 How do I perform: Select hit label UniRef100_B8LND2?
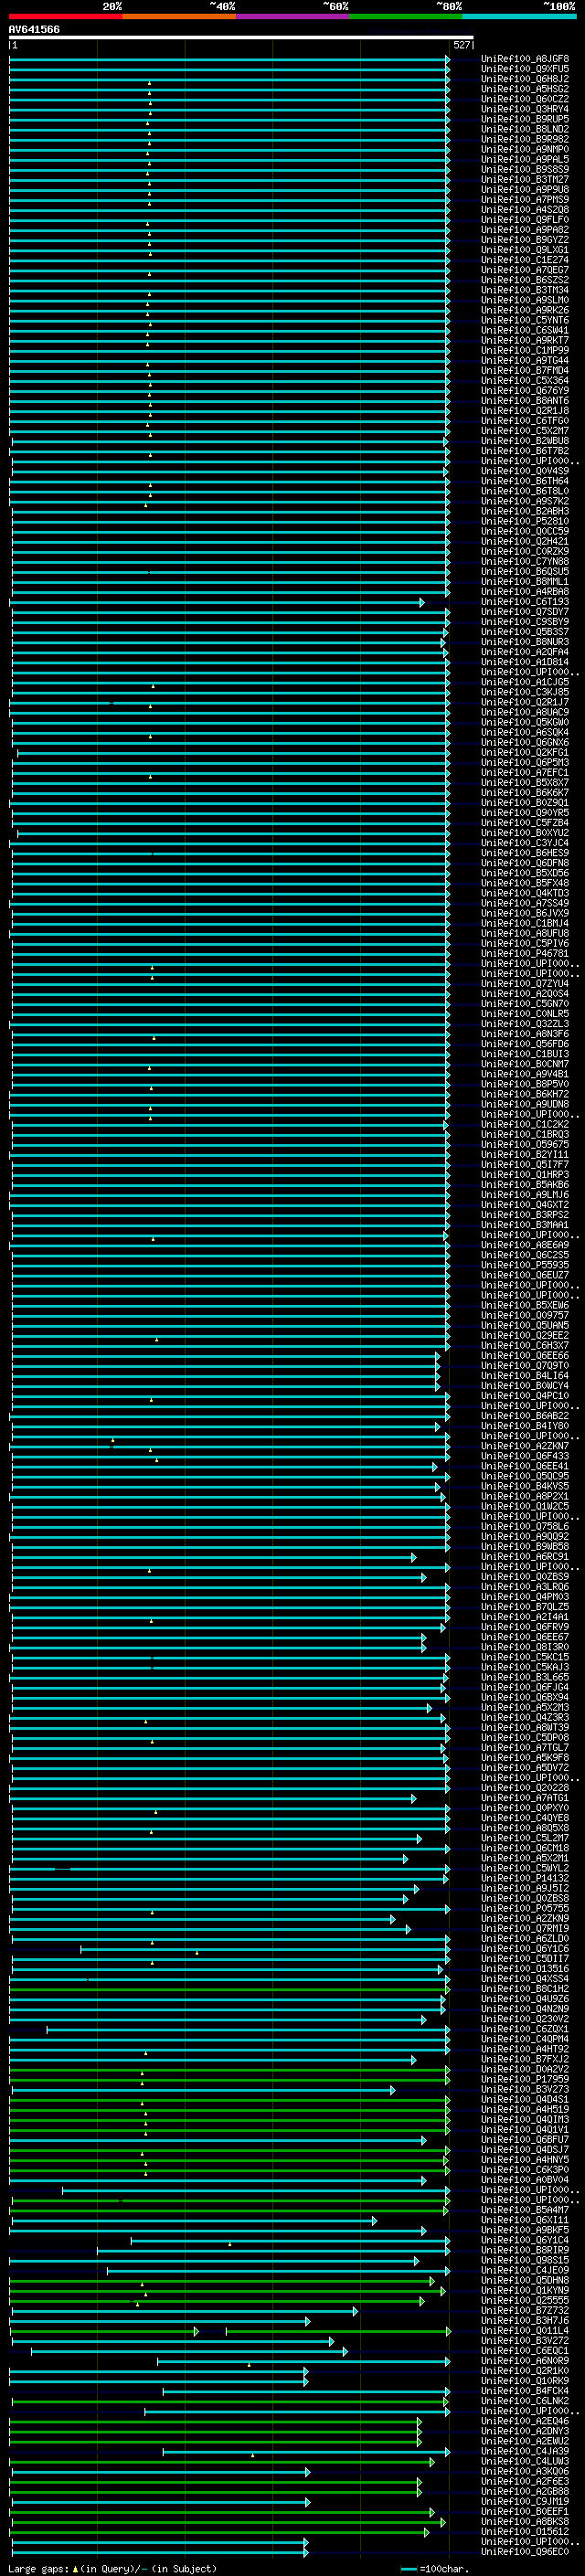(525, 129)
